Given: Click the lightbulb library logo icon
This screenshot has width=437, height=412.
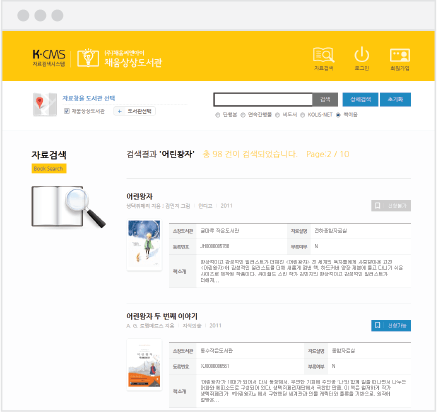Looking at the screenshot, I should pos(88,58).
